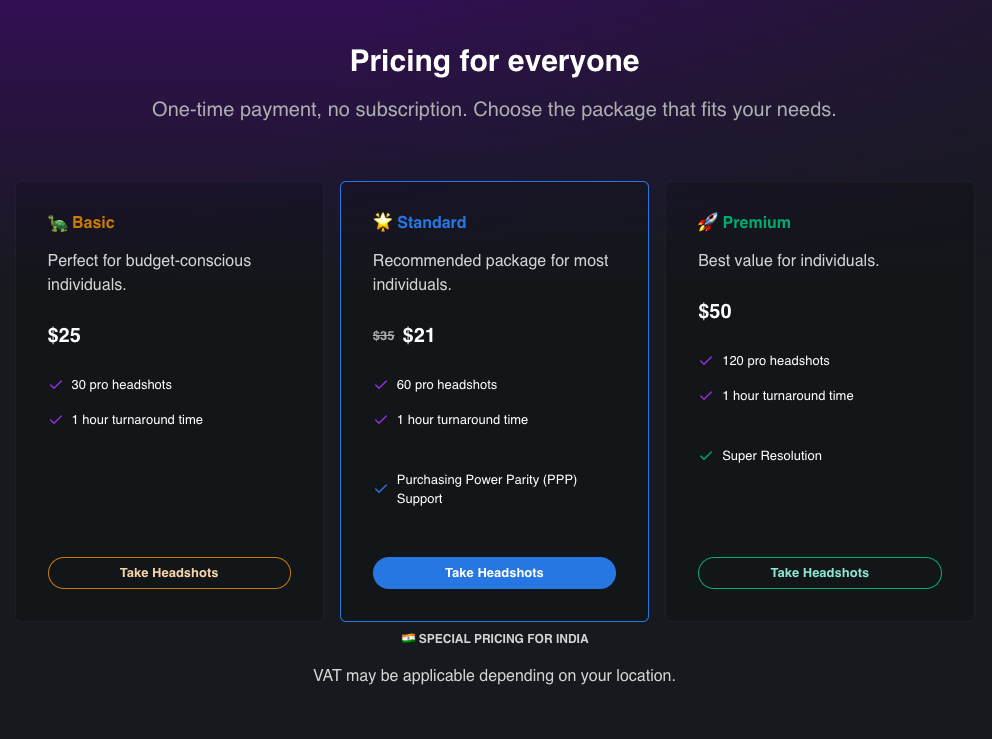Screen dimensions: 992x739
Task: Click the star icon next to Standard
Action: click(x=383, y=222)
